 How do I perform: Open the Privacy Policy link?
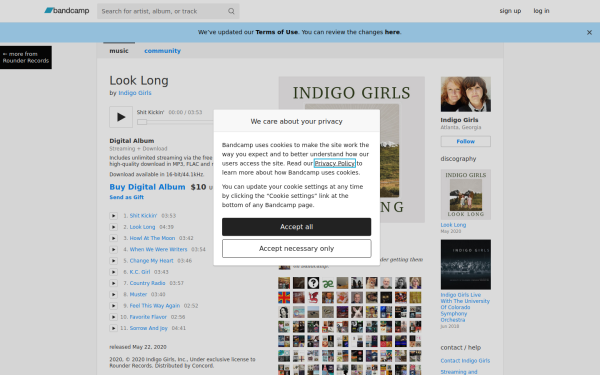click(335, 163)
